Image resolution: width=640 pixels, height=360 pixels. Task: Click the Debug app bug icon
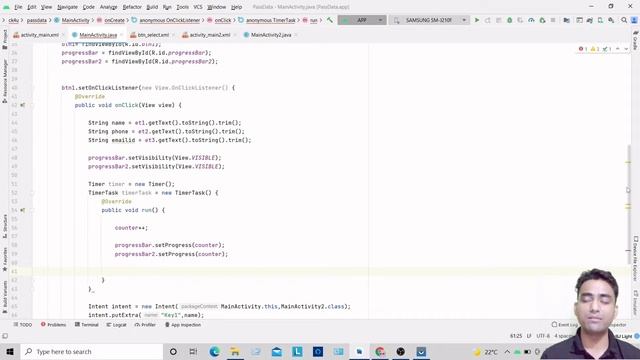pos(509,20)
